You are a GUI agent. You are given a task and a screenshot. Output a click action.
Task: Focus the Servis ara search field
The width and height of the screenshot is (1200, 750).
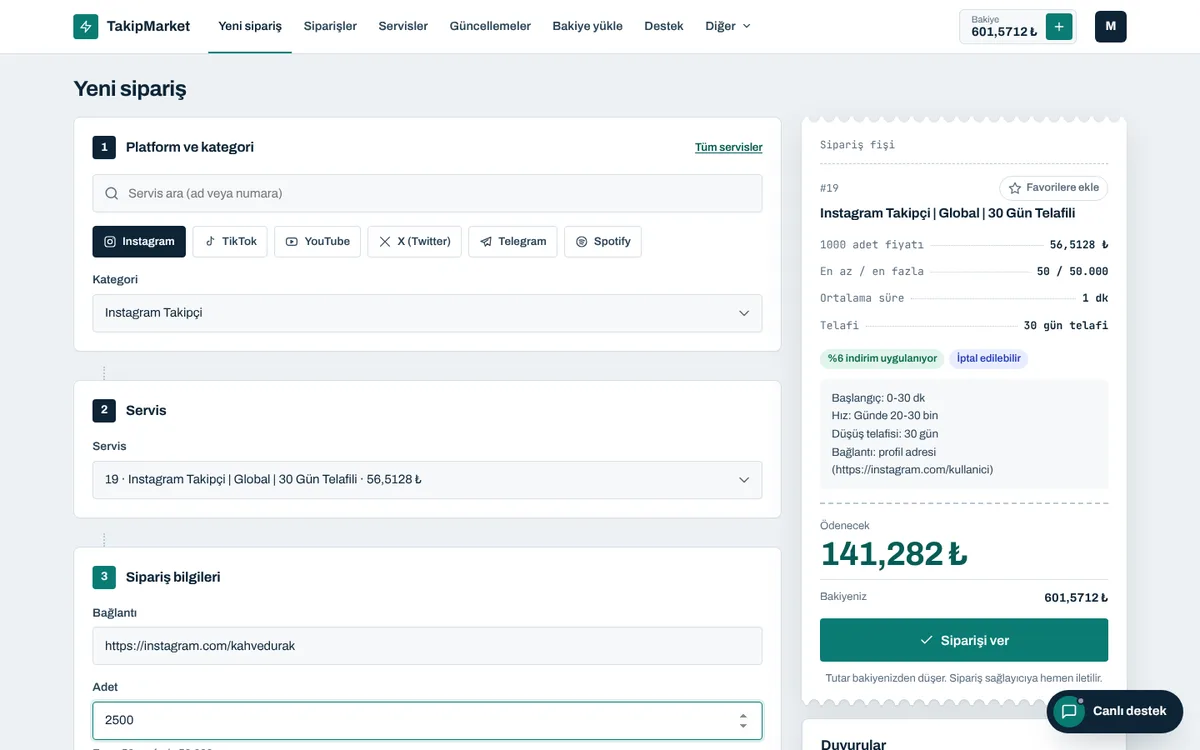(427, 193)
